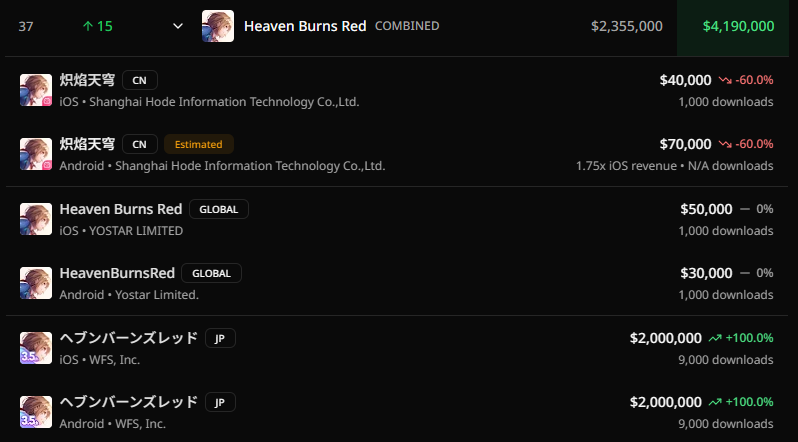Click the GLOBAL badge next to Heaven Burns Red
The height and width of the screenshot is (442, 798).
pyautogui.click(x=219, y=209)
